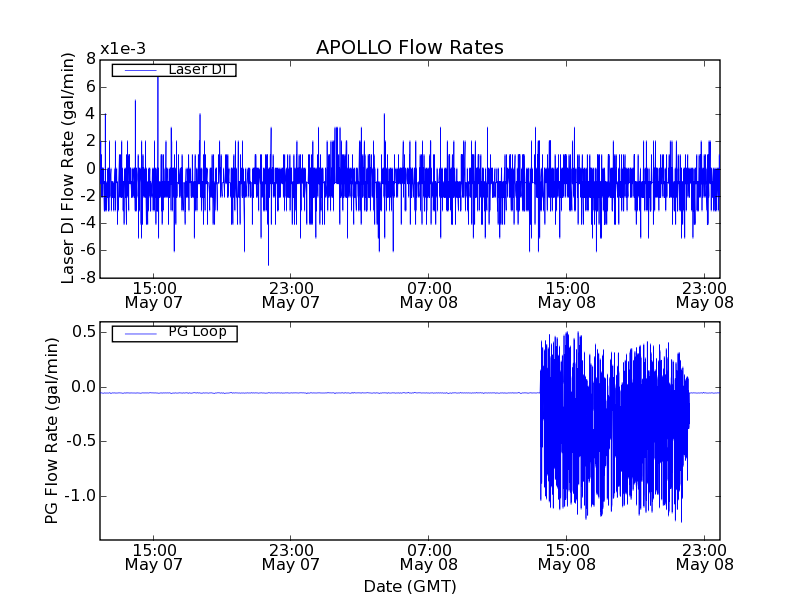
Task: Click the 8 tick on Laser DI y-axis
Action: (90, 58)
